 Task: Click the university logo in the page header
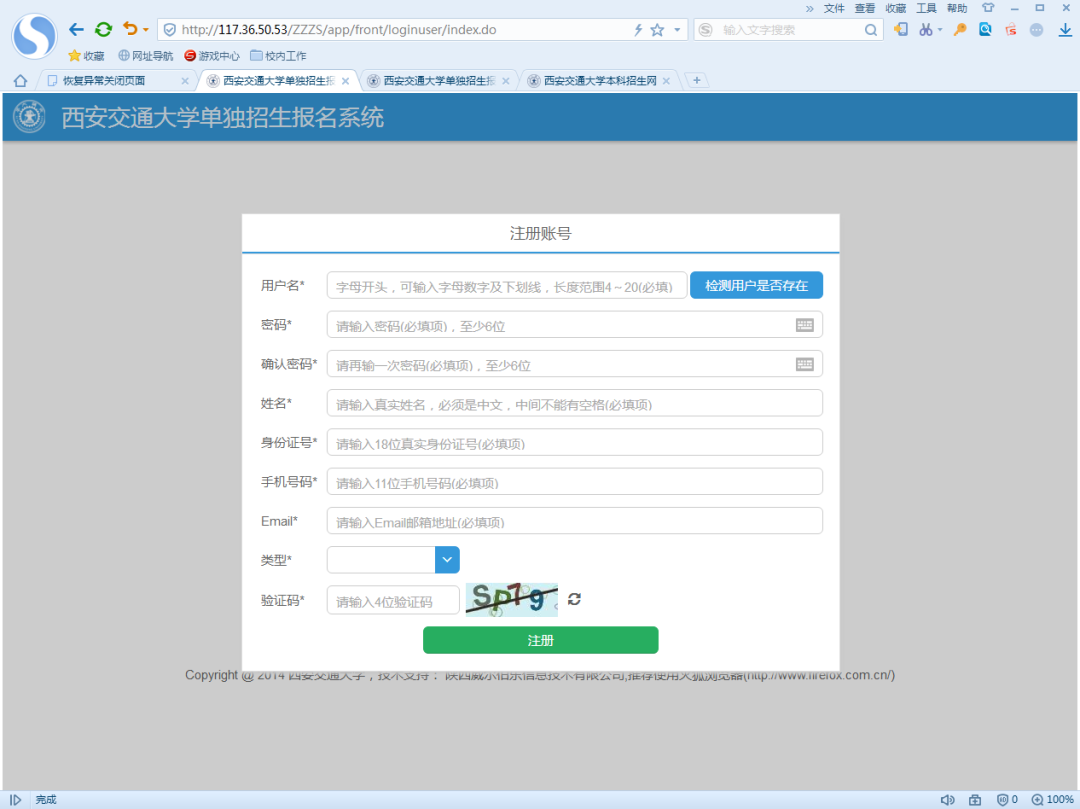tap(29, 117)
